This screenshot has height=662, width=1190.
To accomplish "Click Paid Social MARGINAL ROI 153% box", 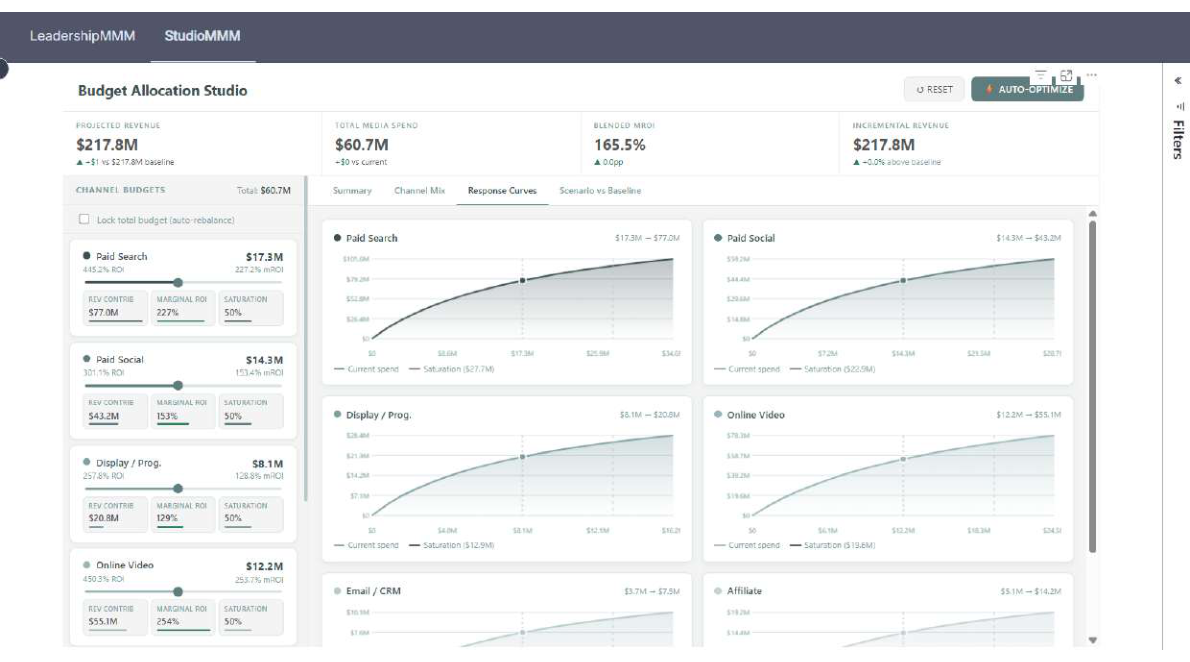I will tap(181, 411).
